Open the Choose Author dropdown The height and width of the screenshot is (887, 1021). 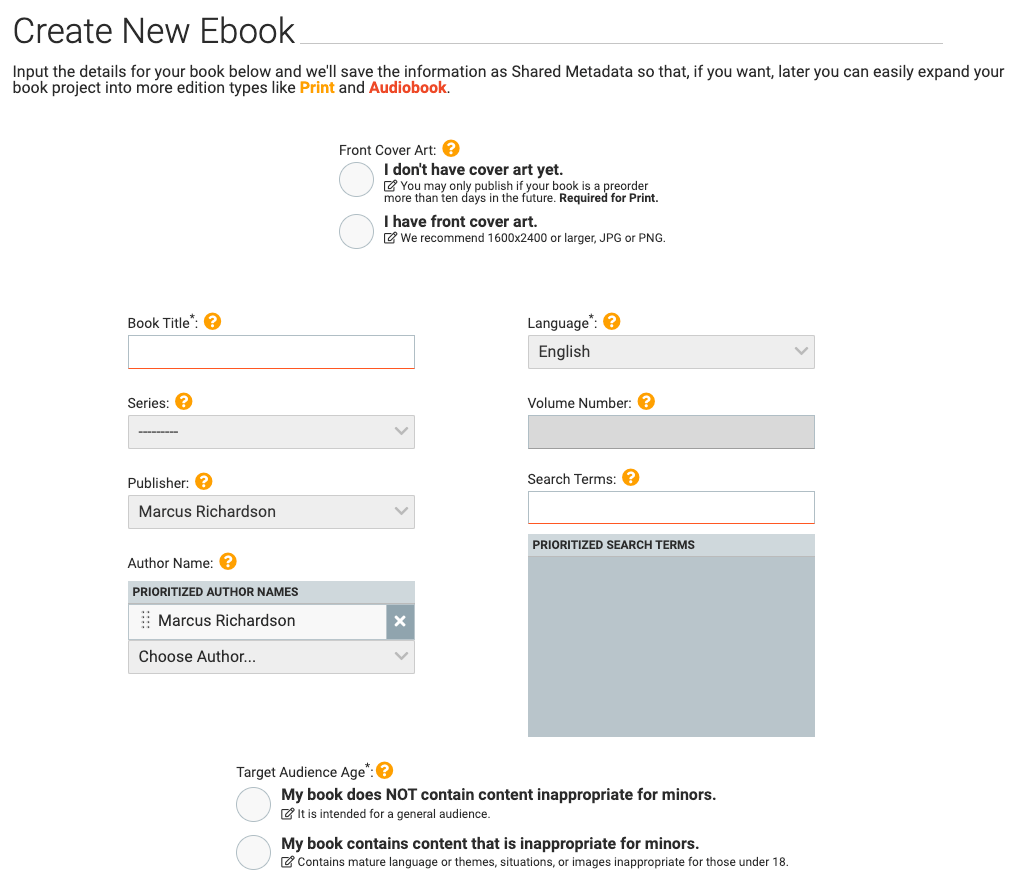click(x=271, y=657)
